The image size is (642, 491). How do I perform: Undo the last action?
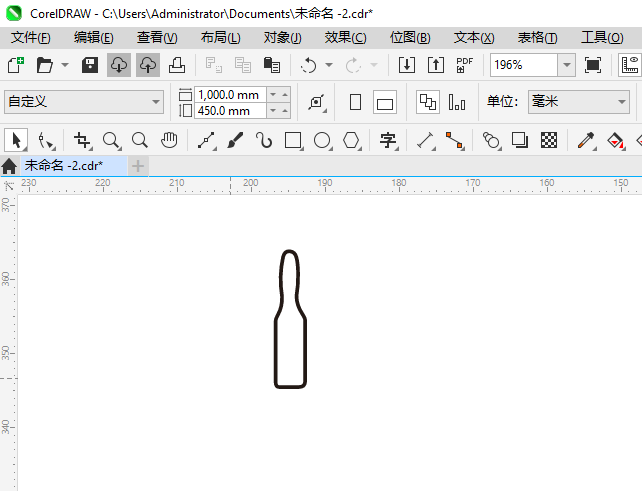(x=309, y=65)
